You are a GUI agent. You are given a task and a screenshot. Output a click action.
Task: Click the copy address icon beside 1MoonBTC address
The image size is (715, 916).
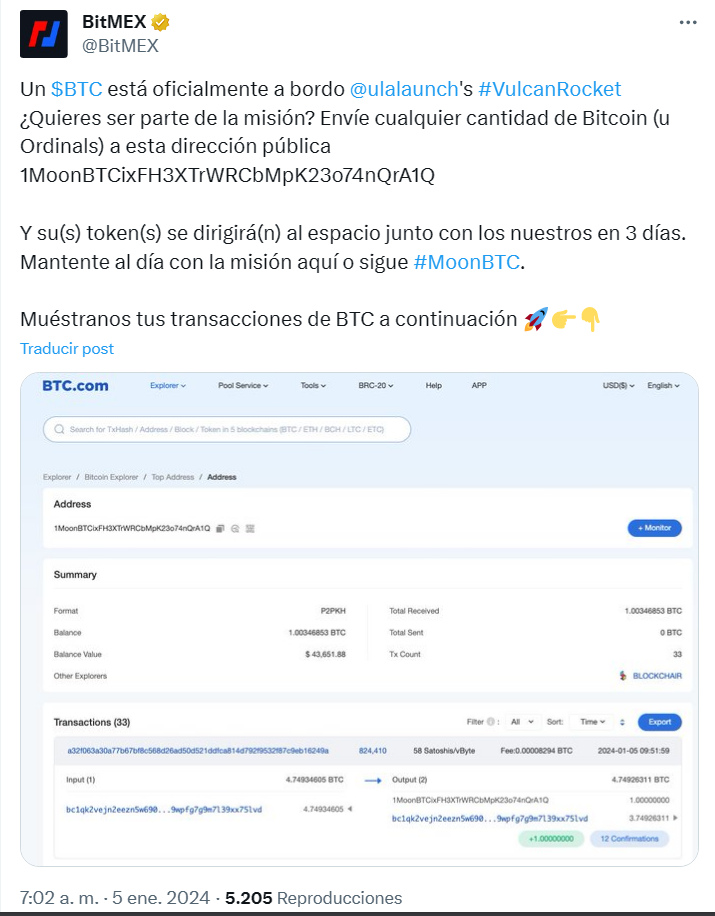coord(220,529)
